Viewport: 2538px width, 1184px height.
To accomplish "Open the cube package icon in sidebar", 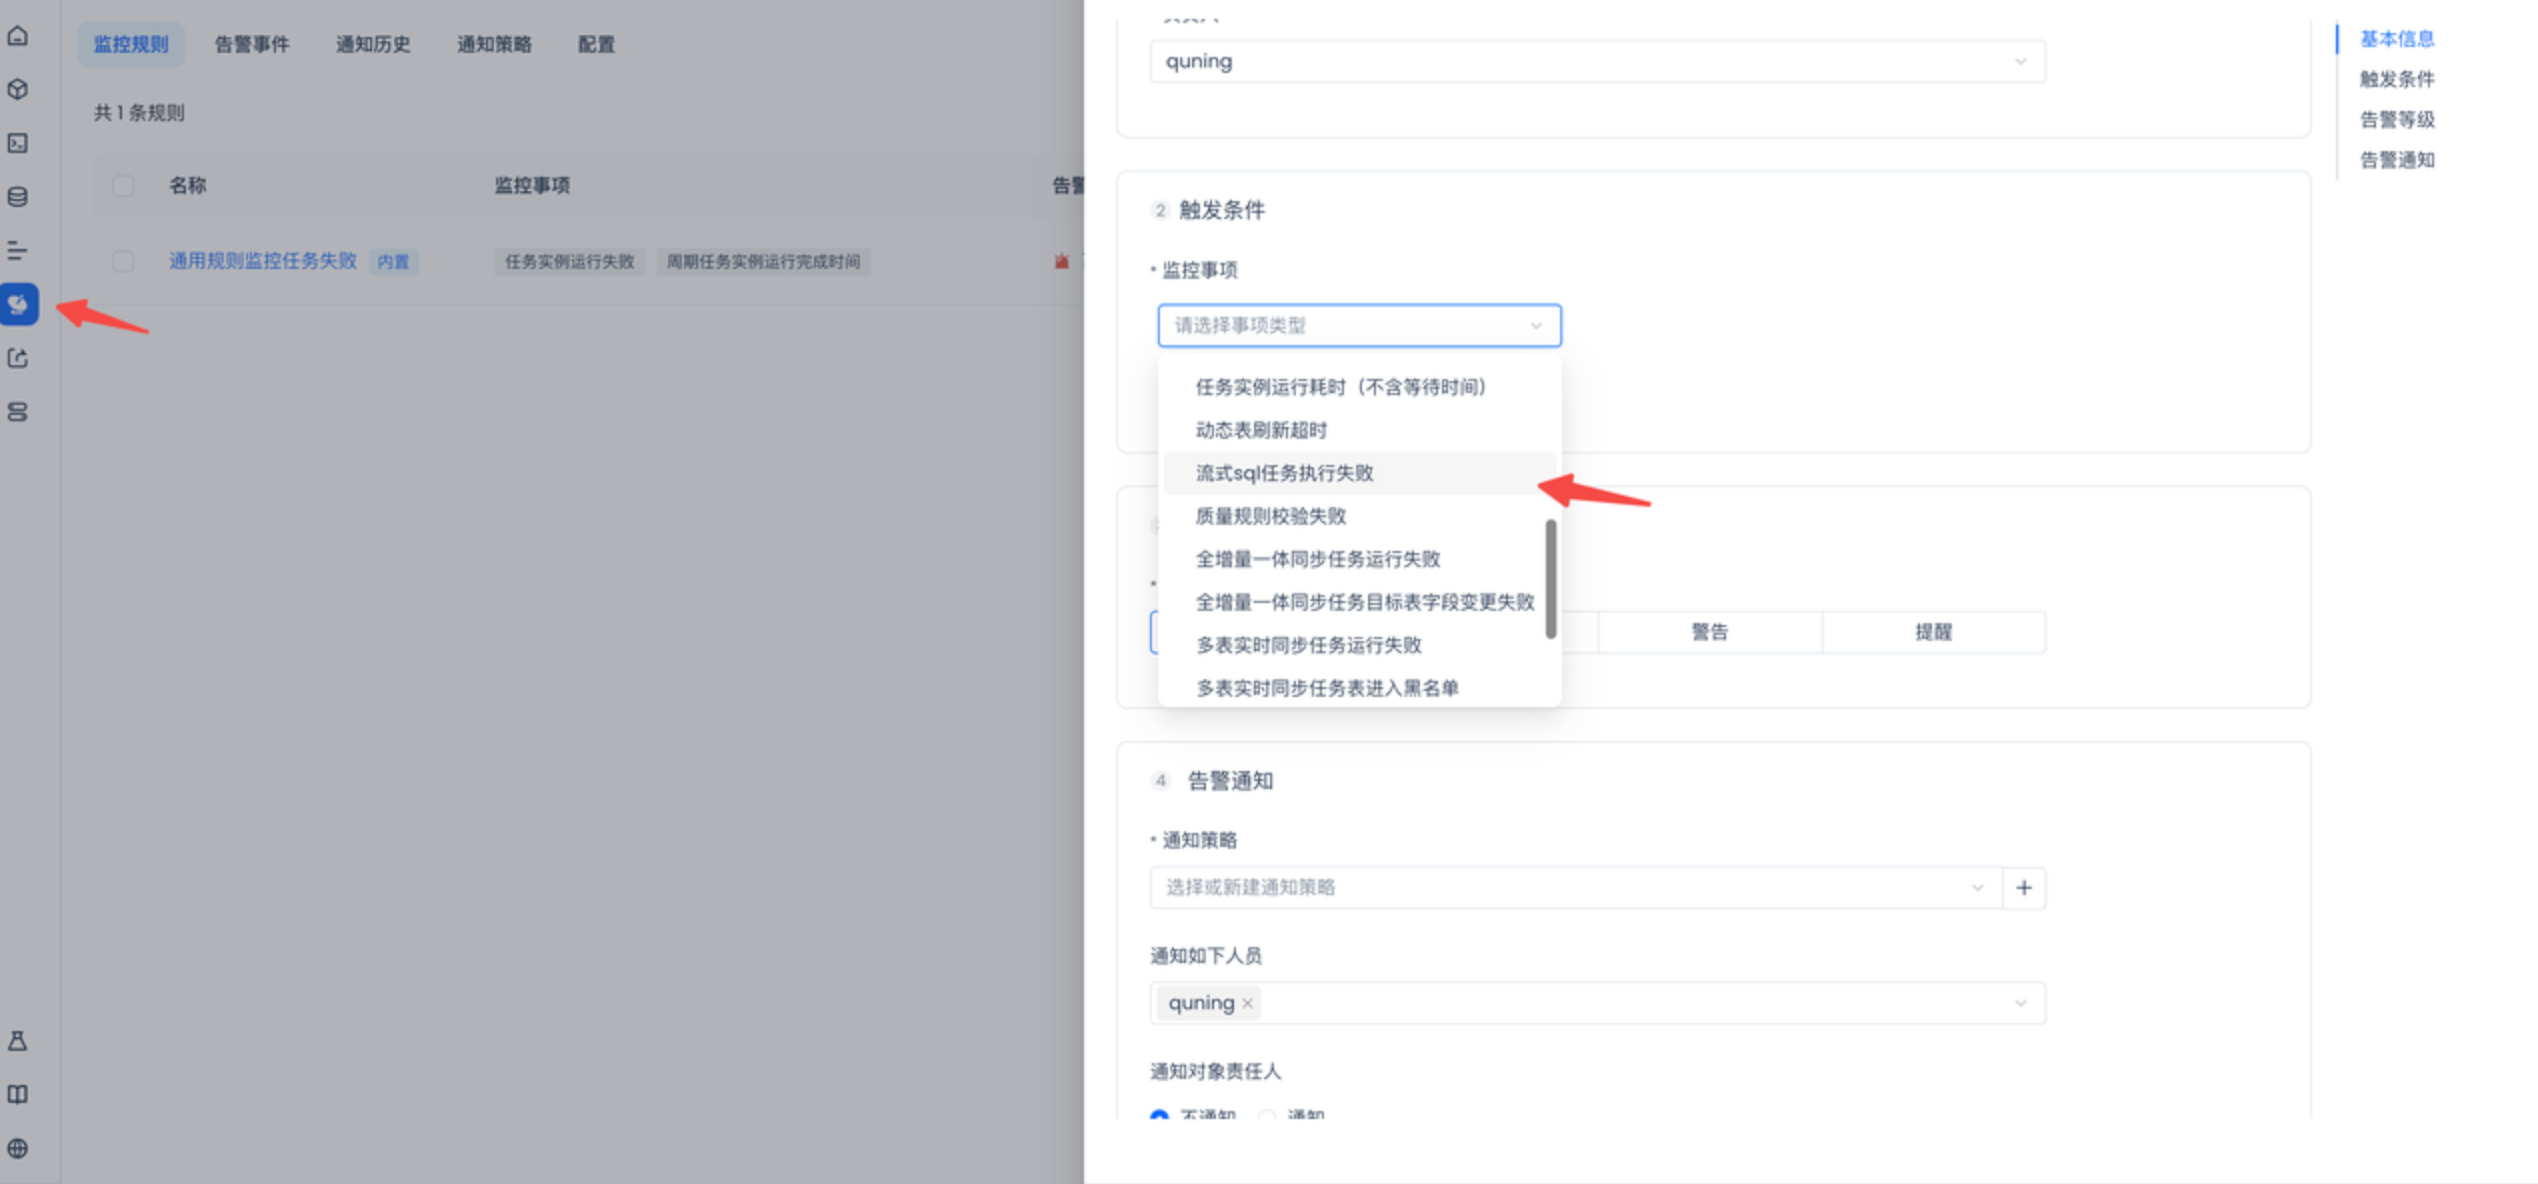I will coord(18,90).
